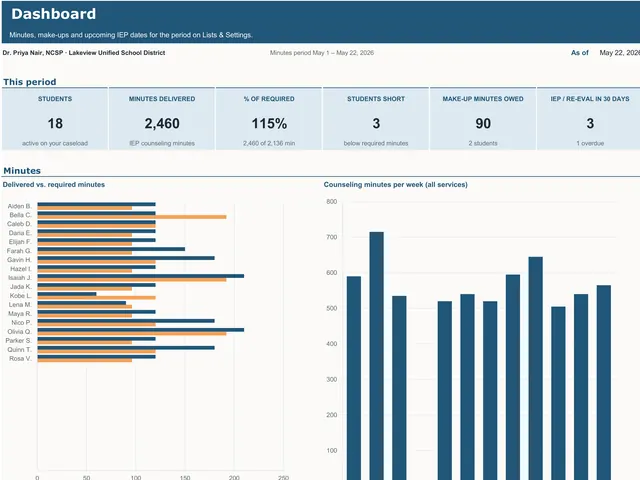Click the 'Minutes period May 1 – May 22' text
Viewport: 640px width, 480px height.
pos(322,53)
